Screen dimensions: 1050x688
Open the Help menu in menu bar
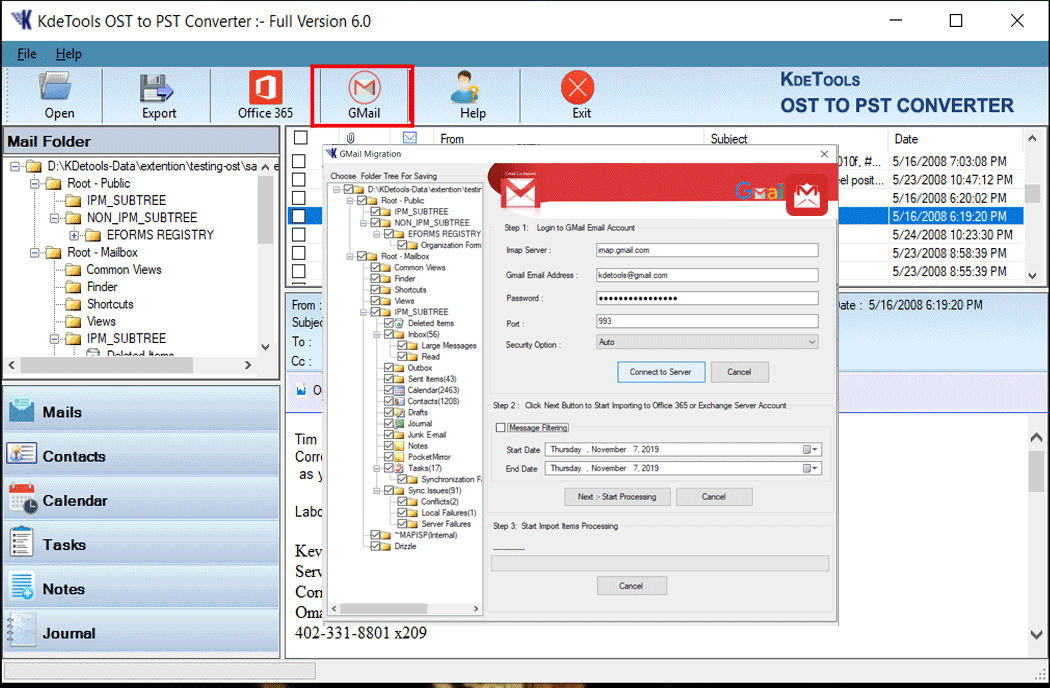click(x=69, y=54)
